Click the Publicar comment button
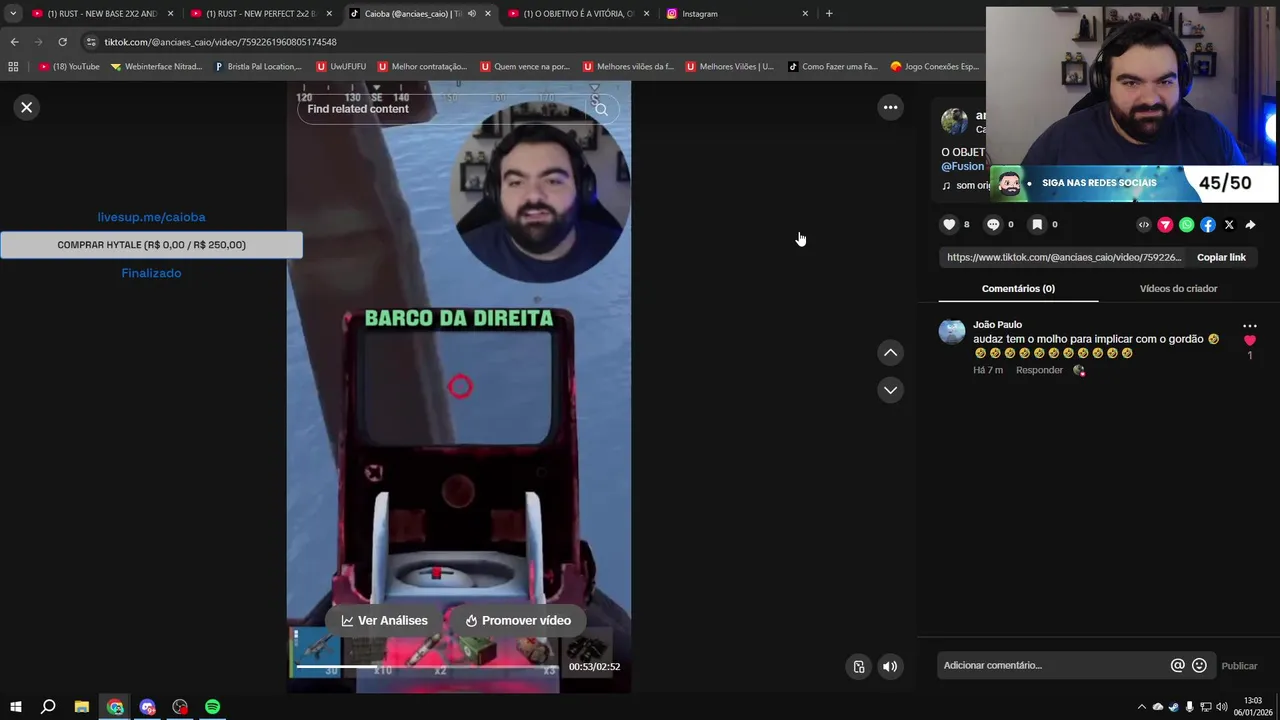The image size is (1280, 720). pyautogui.click(x=1239, y=665)
